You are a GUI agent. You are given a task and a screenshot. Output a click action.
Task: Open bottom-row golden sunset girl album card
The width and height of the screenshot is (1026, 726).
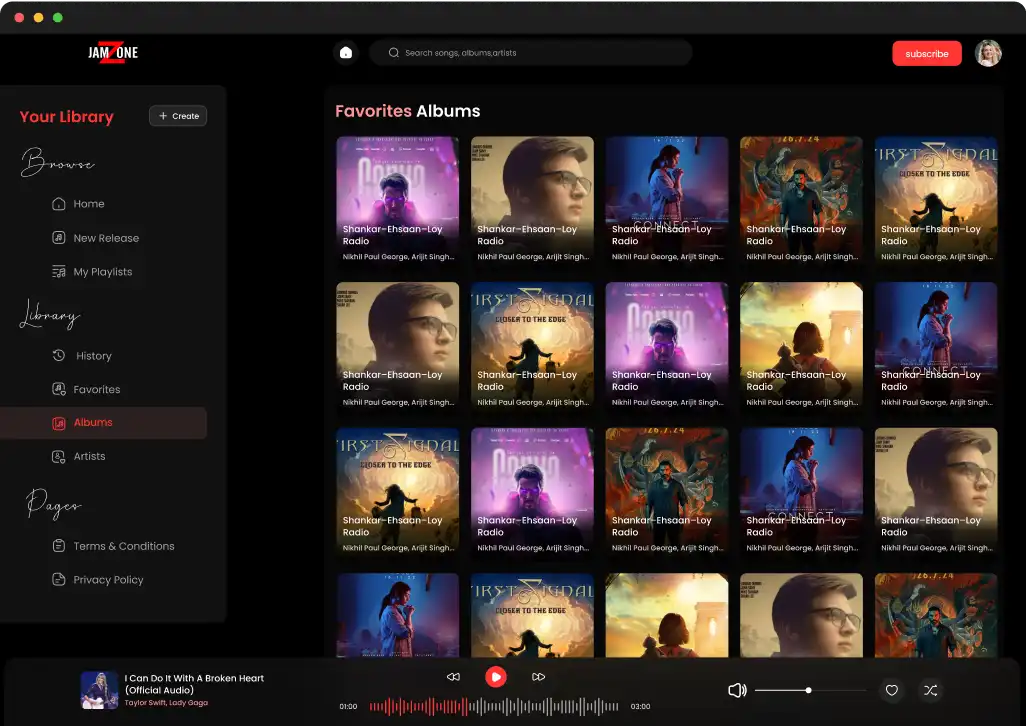(666, 615)
